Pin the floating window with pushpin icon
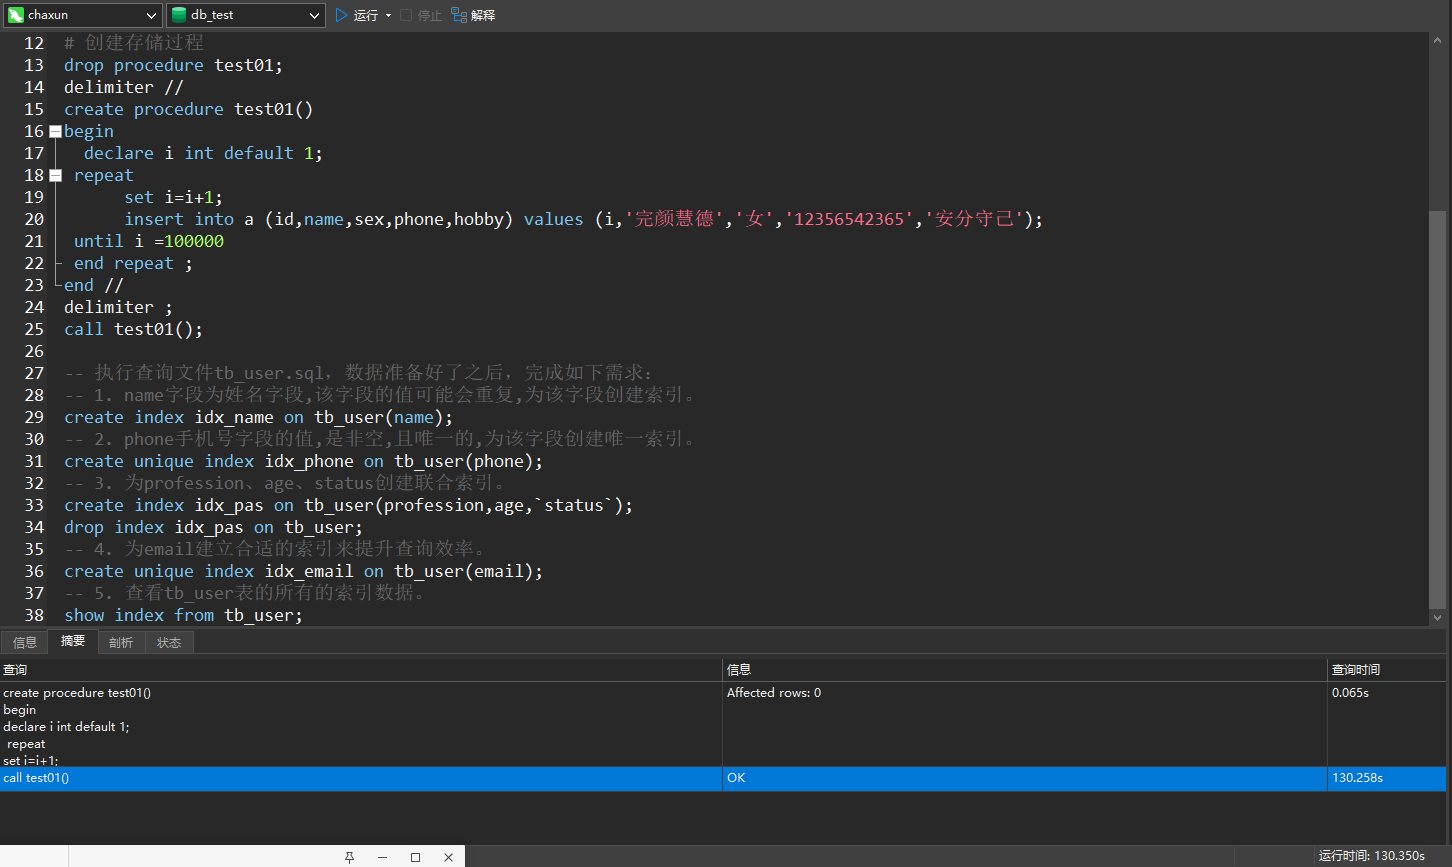Image resolution: width=1452 pixels, height=867 pixels. (350, 857)
